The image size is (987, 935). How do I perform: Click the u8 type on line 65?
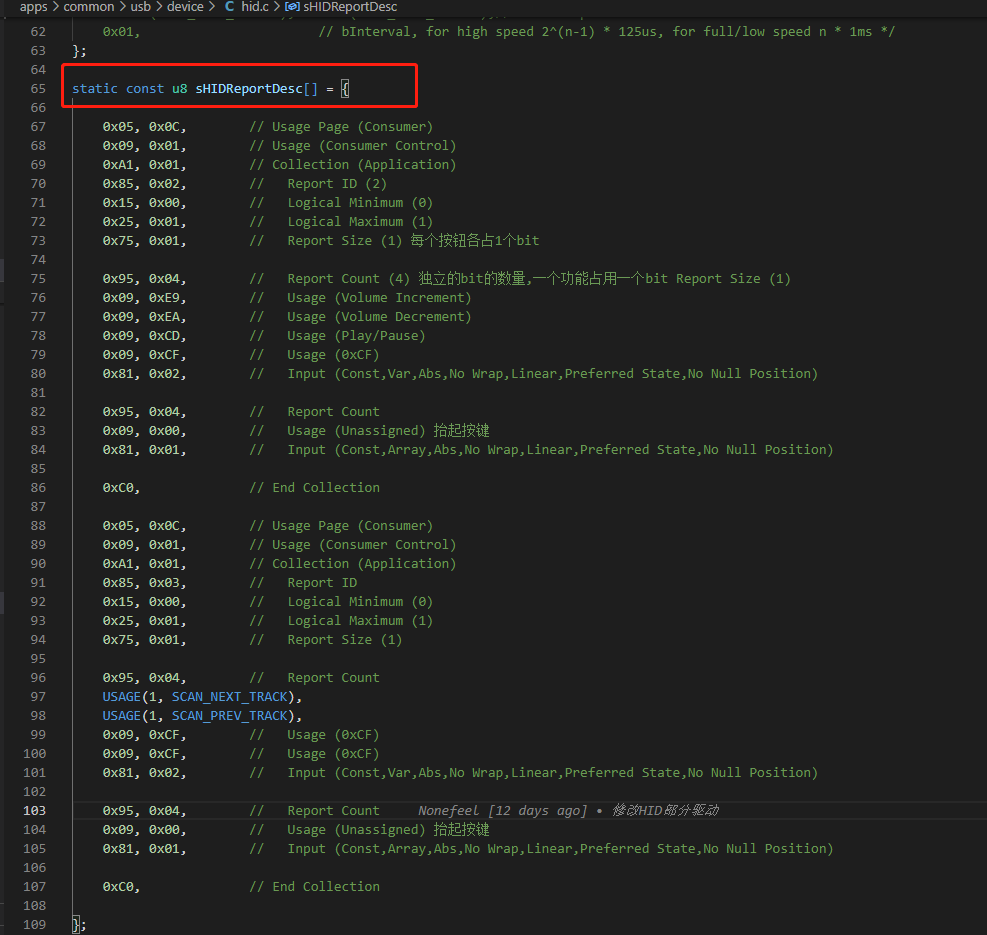(179, 89)
